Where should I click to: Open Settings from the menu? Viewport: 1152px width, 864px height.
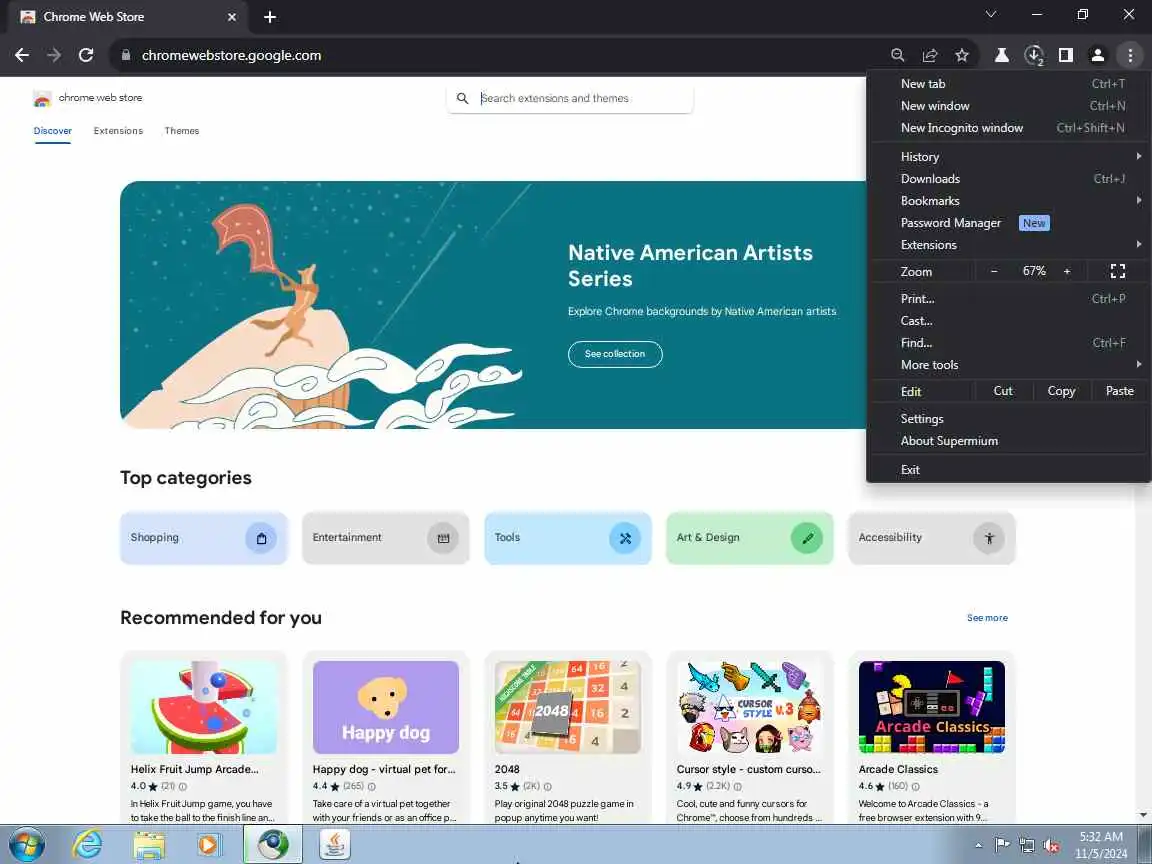(1009, 419)
